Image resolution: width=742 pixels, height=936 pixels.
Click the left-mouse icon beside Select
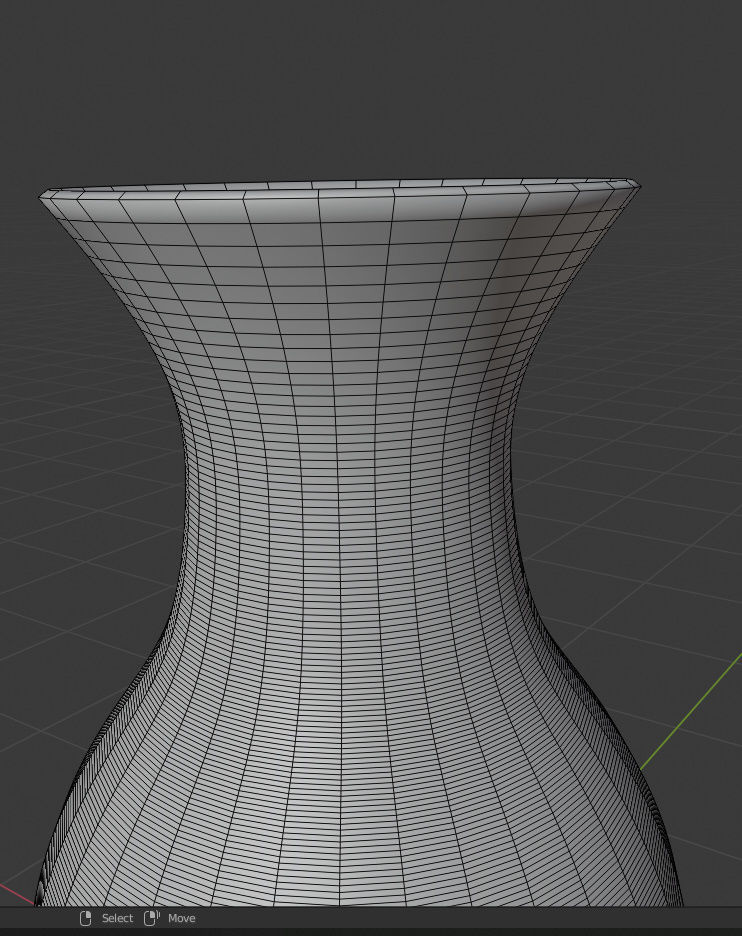coord(85,918)
